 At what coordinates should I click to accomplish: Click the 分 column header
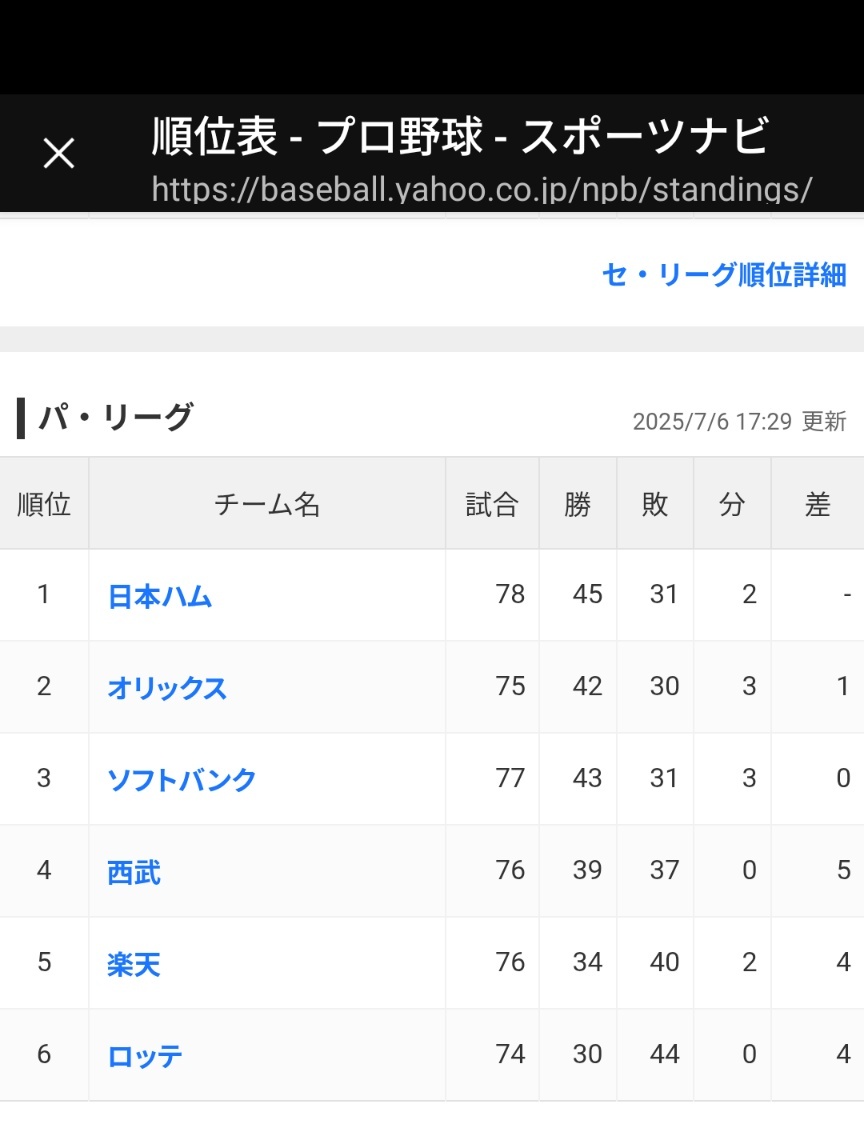tap(732, 505)
